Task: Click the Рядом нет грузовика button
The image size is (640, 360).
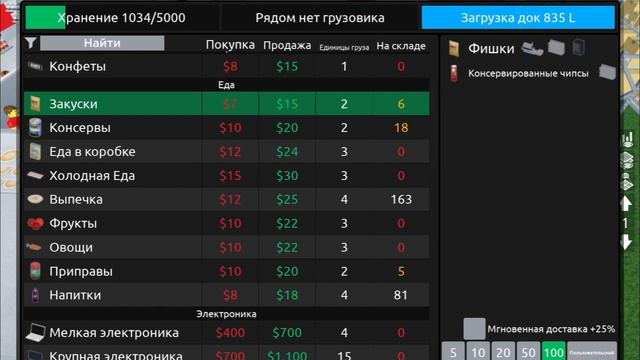Action: click(x=320, y=18)
